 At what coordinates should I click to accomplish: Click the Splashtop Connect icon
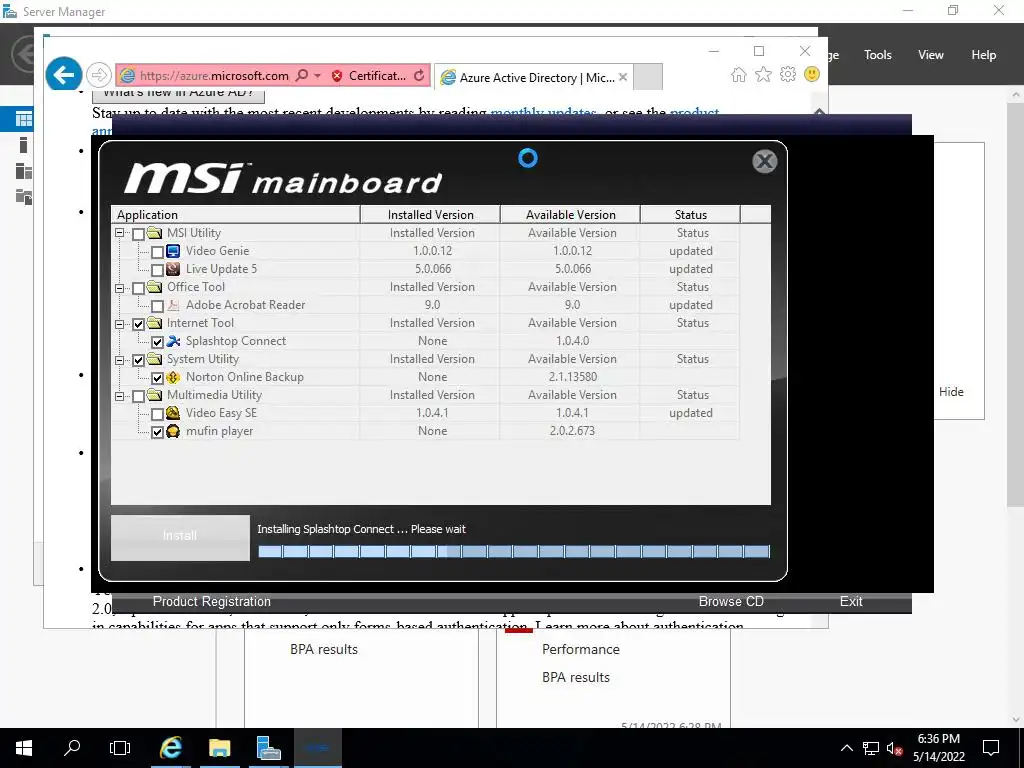click(173, 341)
